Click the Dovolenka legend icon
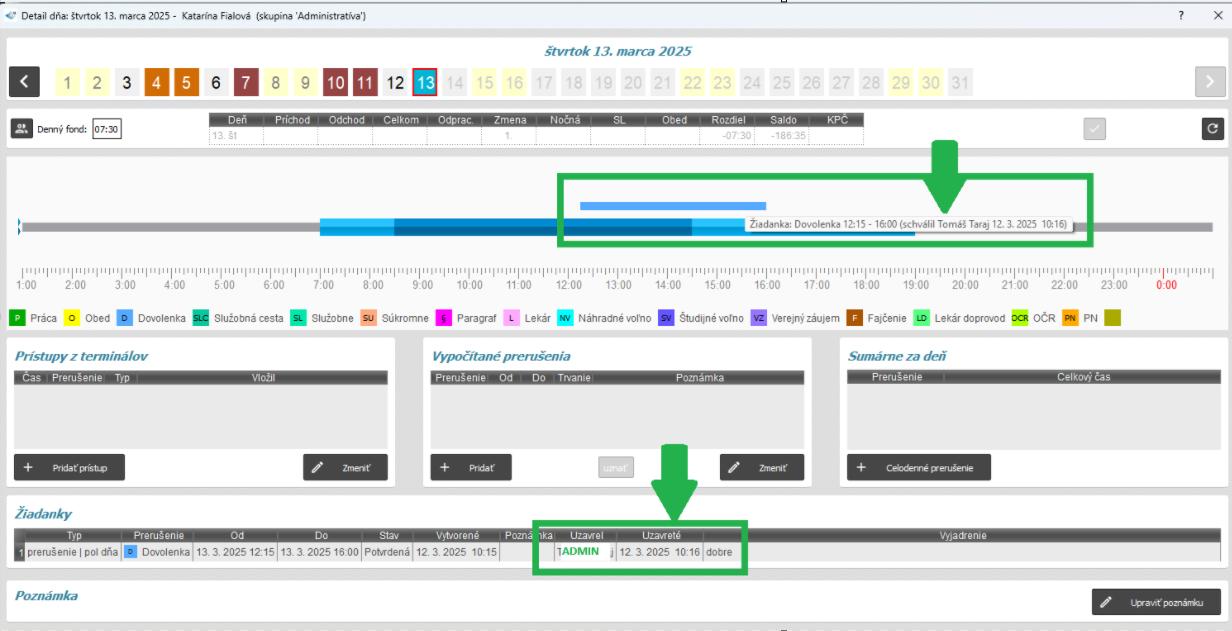Screen dimensions: 1232x631 pos(124,318)
